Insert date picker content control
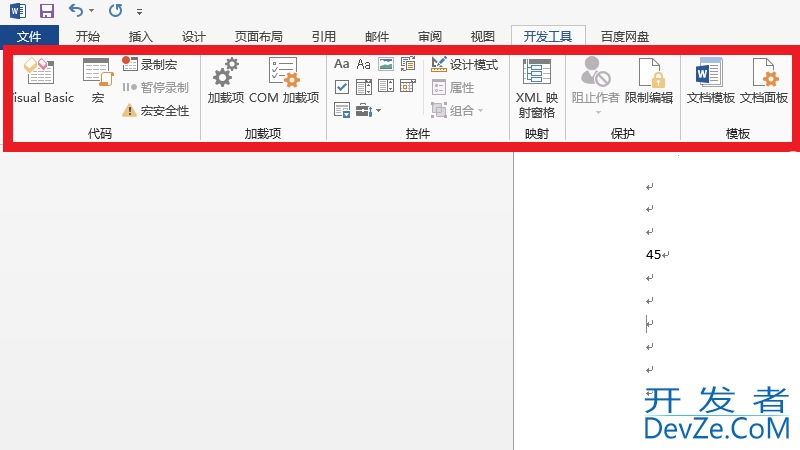This screenshot has width=800, height=450. coord(408,86)
